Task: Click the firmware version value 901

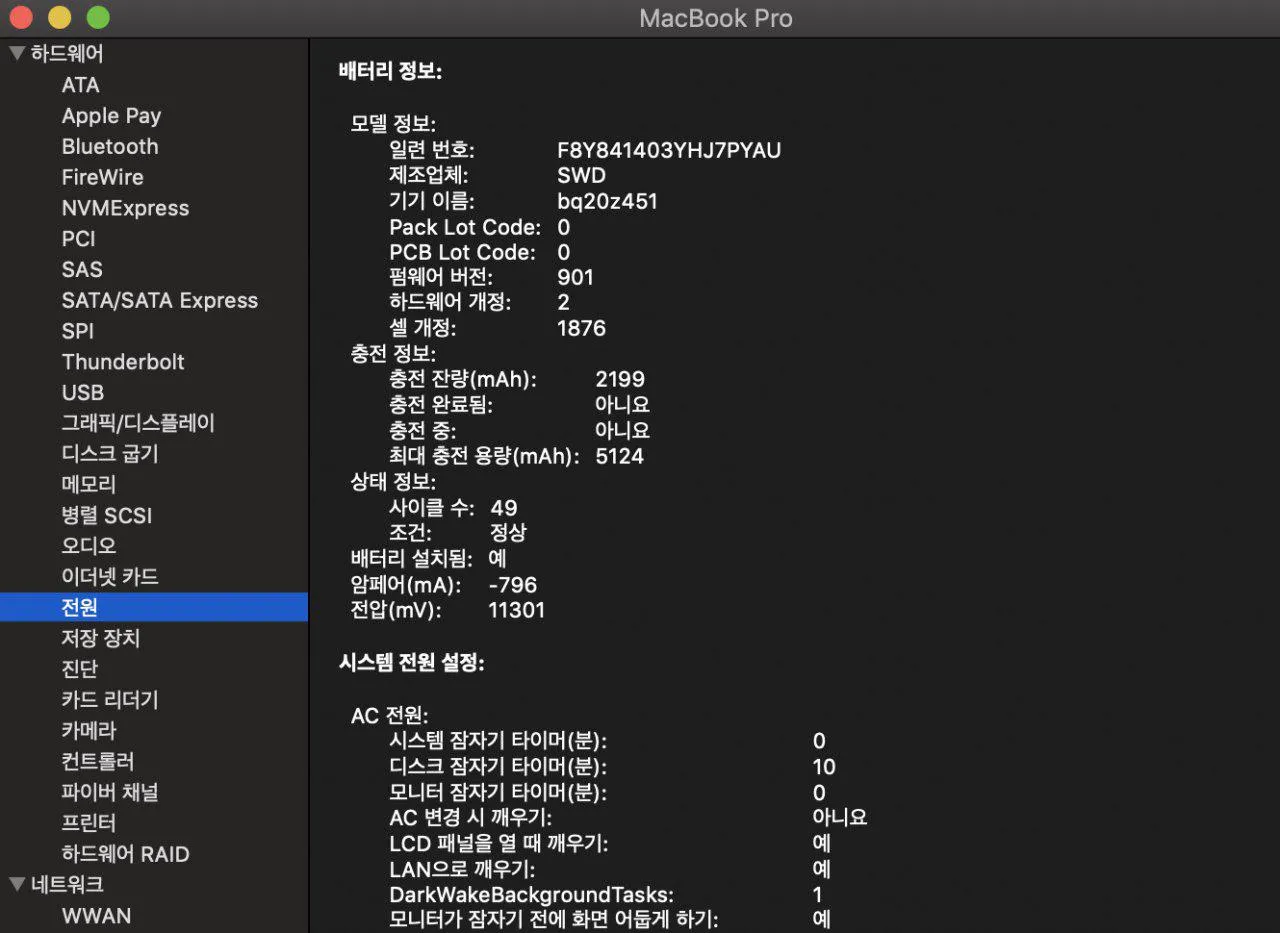Action: click(x=575, y=277)
